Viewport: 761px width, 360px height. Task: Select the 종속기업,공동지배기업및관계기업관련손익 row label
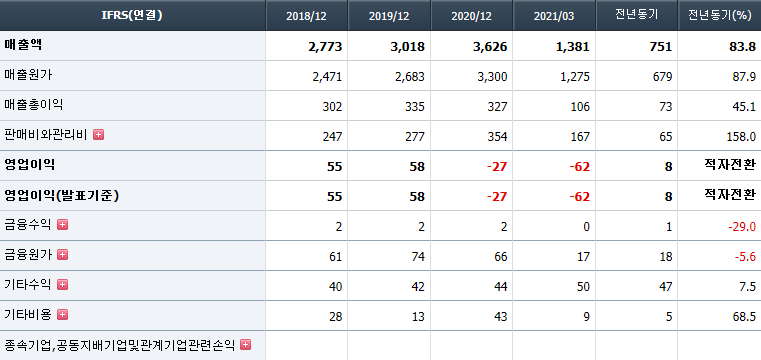click(x=119, y=345)
